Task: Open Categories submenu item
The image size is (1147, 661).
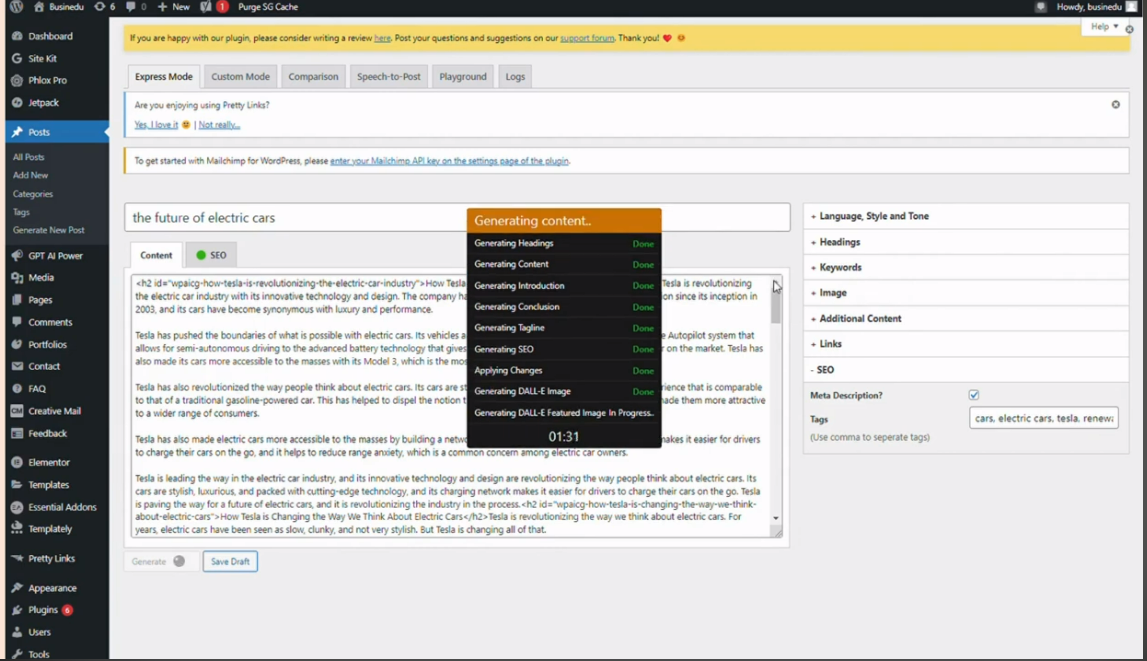Action: tap(33, 194)
